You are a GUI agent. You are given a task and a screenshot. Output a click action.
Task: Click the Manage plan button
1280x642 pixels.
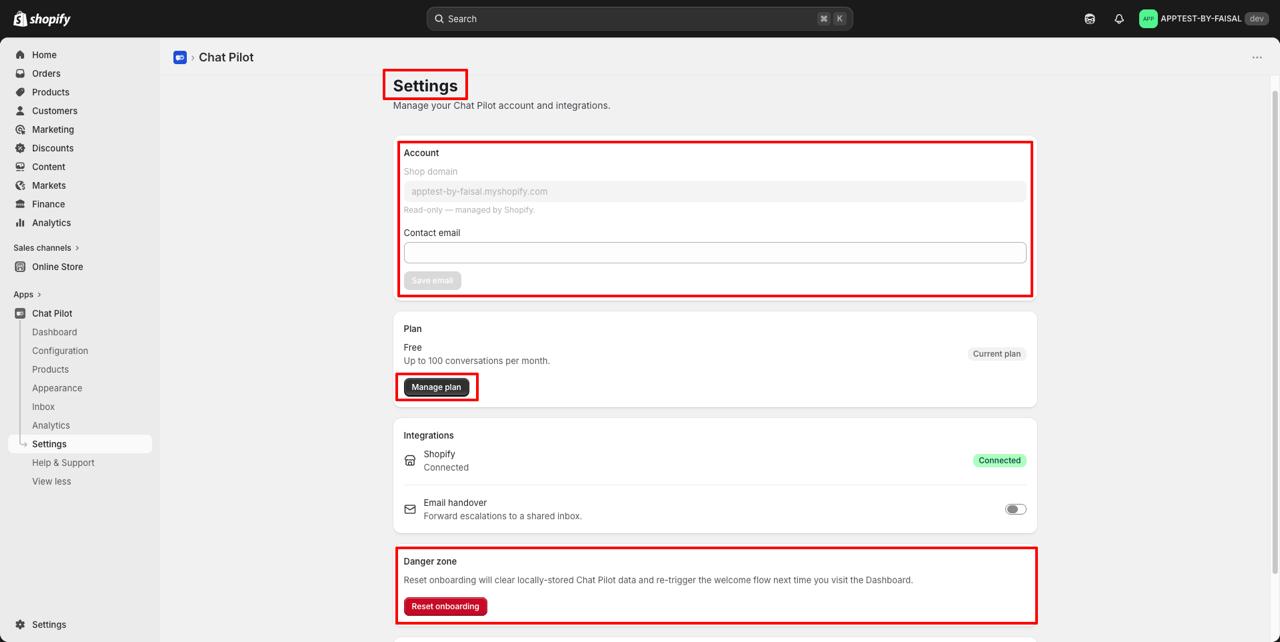tap(436, 387)
